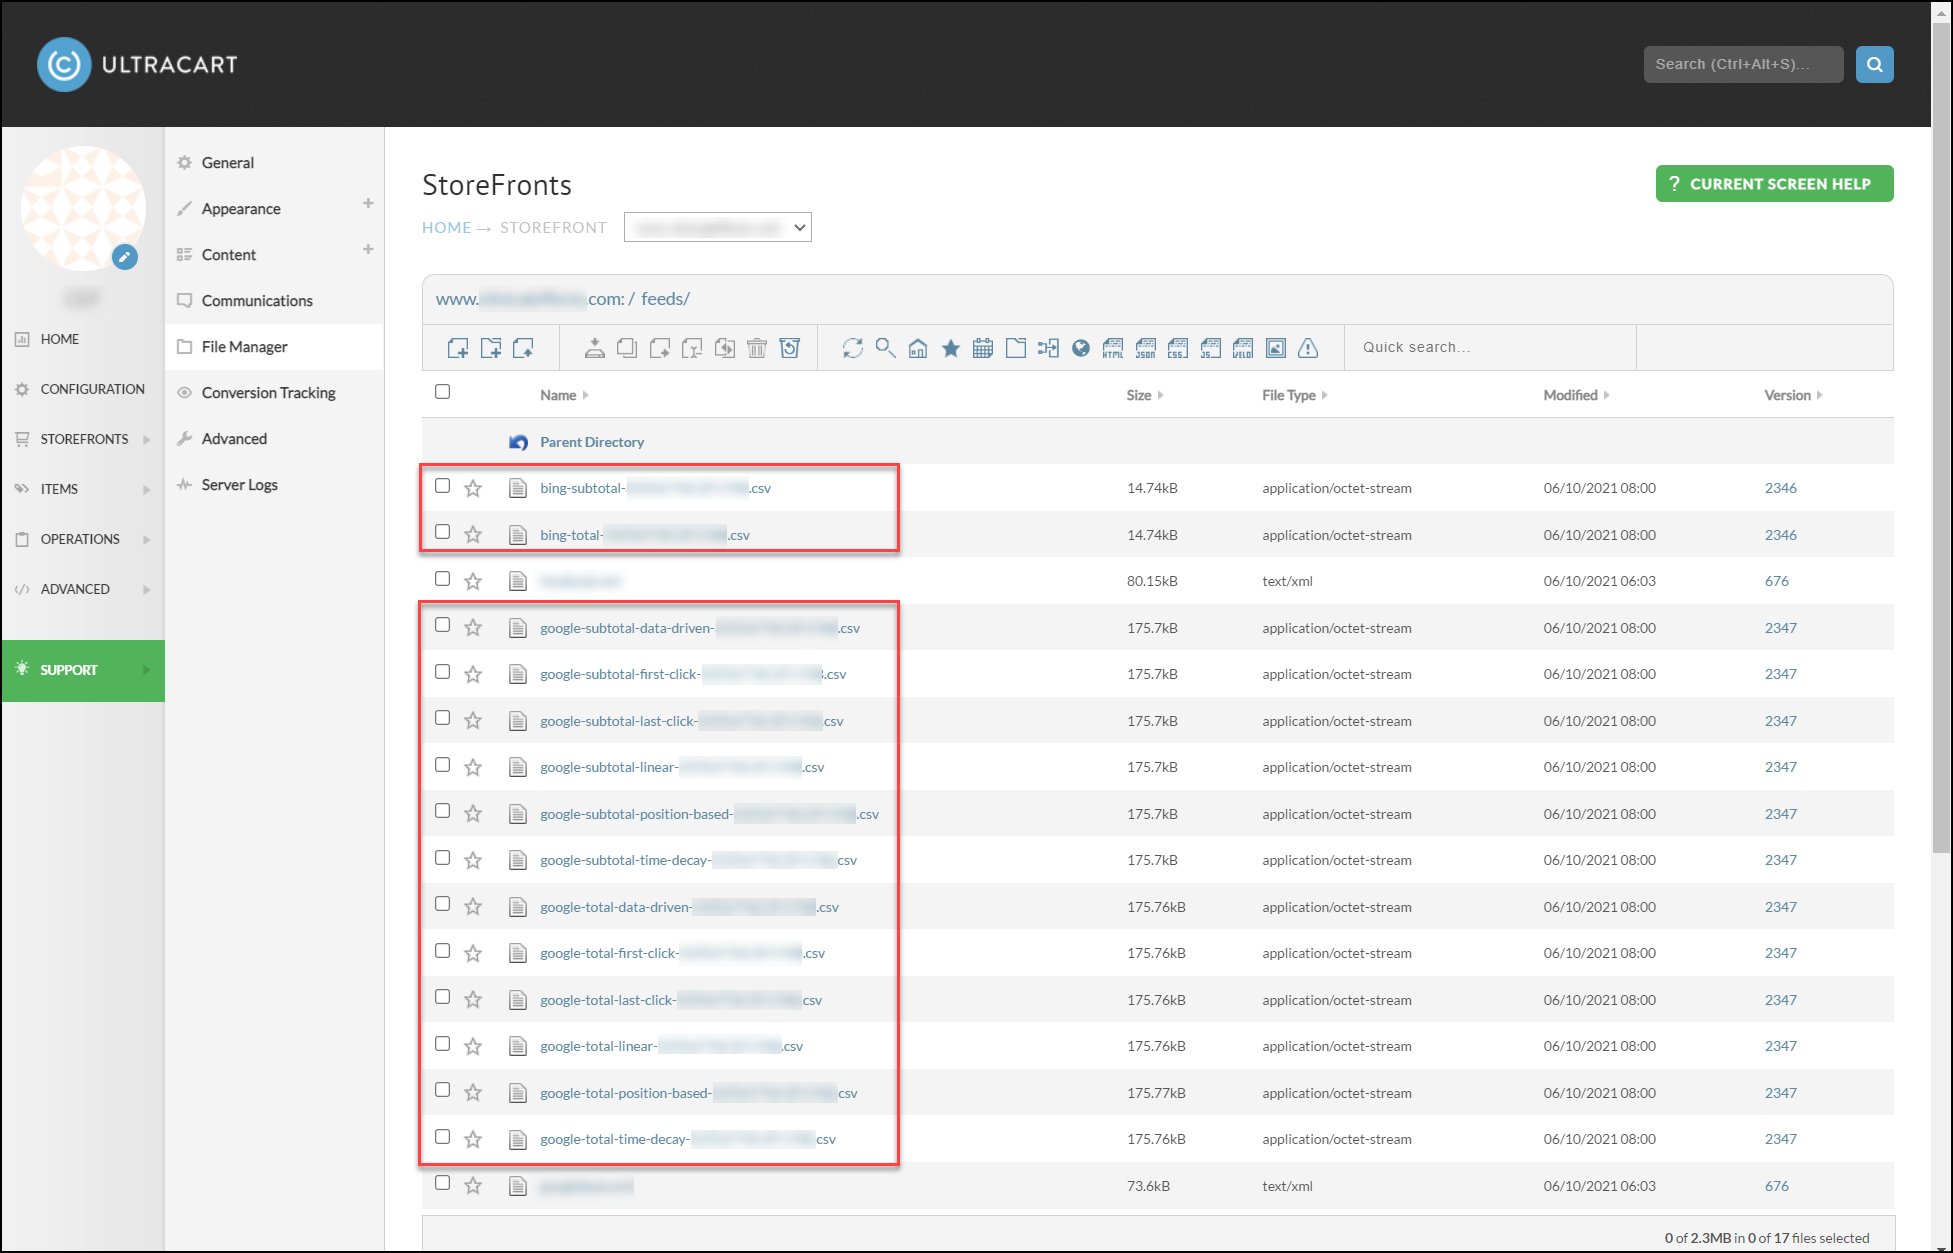Filter by JS files icon
Screen dimensions: 1953x1253
pos(1211,348)
